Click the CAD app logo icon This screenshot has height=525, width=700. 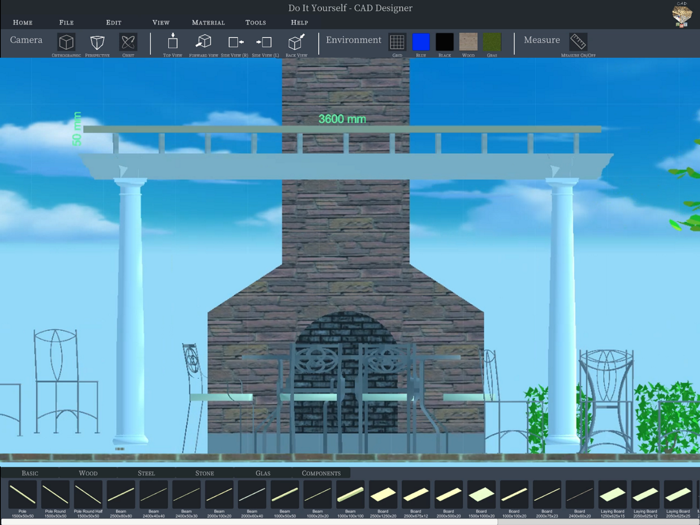[681, 14]
